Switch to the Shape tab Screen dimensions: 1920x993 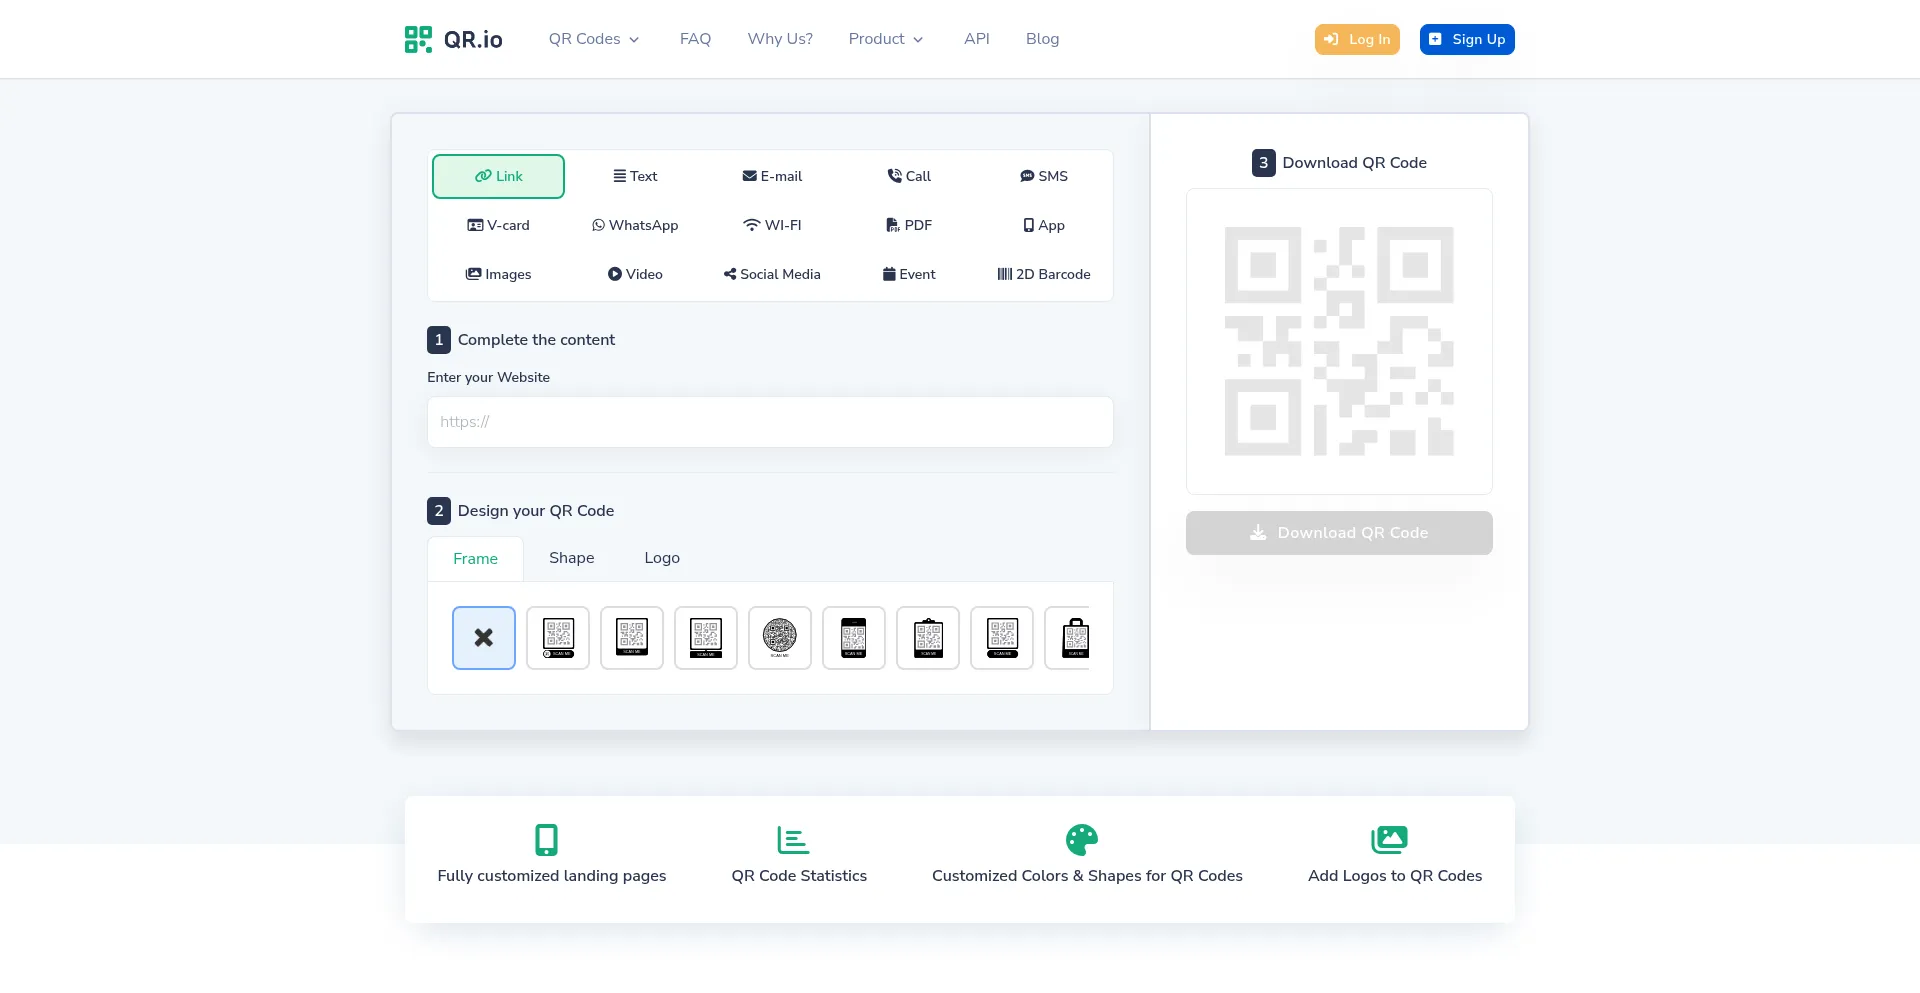point(572,558)
